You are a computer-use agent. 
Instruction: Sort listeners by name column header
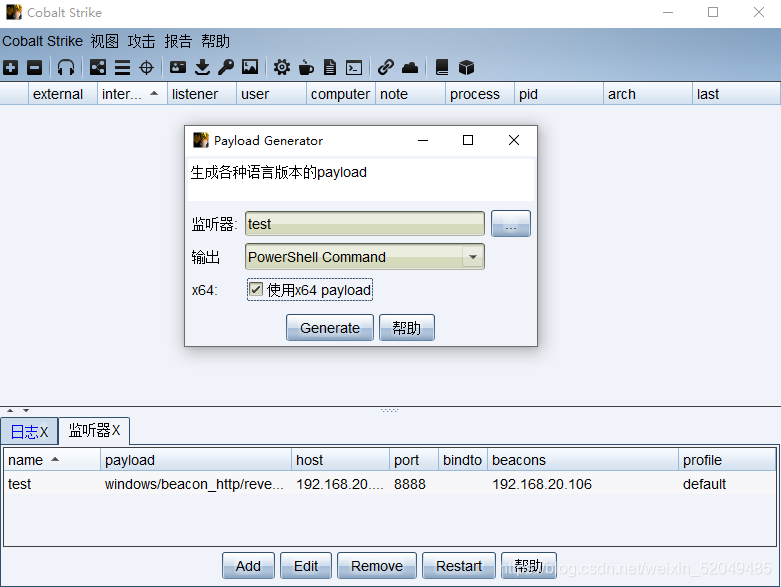[x=52, y=460]
